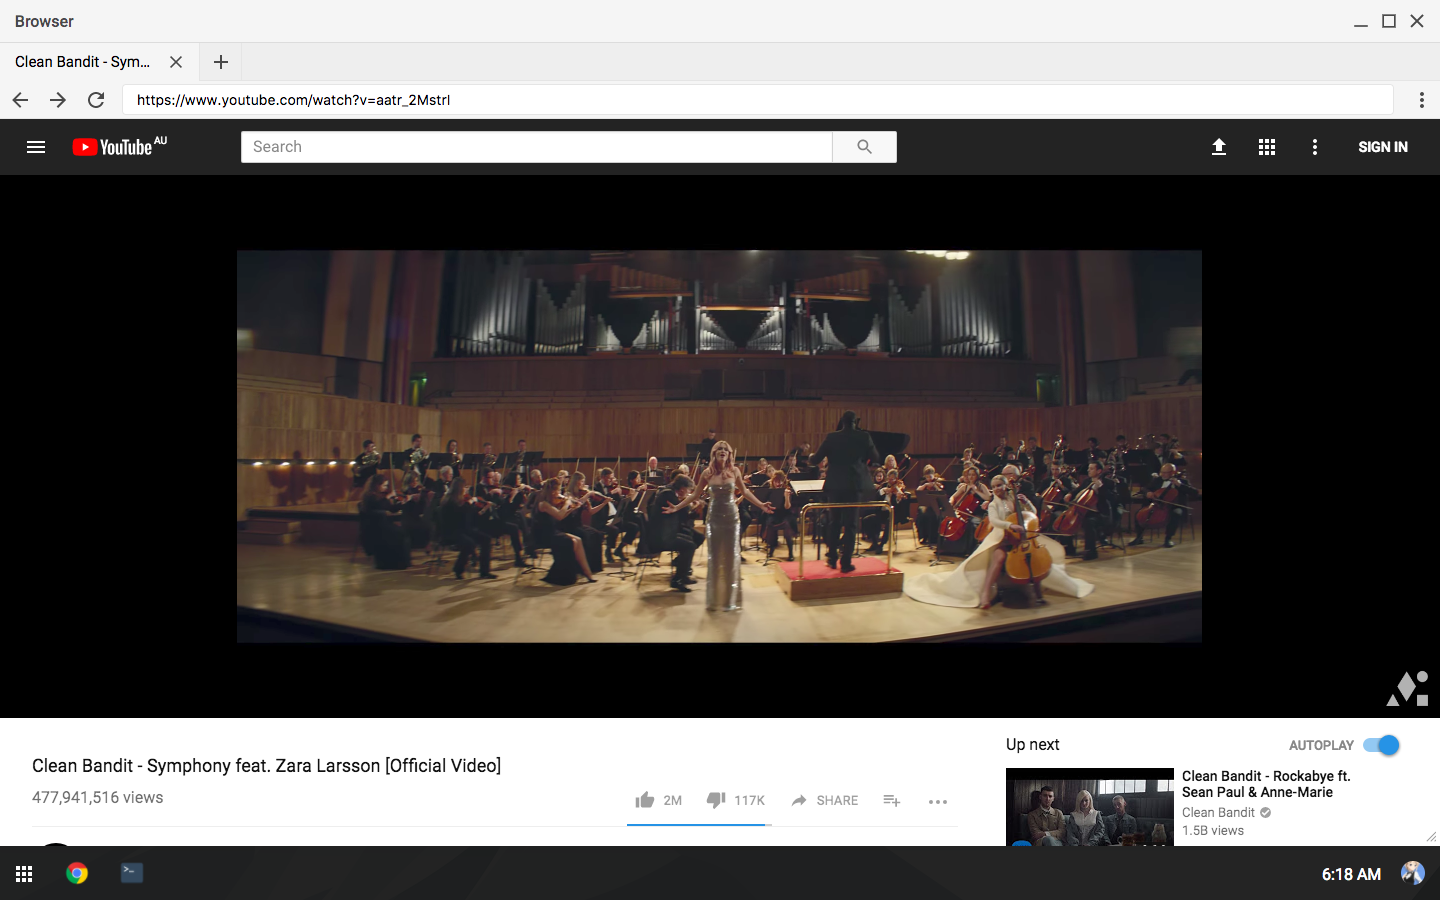Share the video using the SHARE button
The width and height of the screenshot is (1440, 900).
point(825,800)
